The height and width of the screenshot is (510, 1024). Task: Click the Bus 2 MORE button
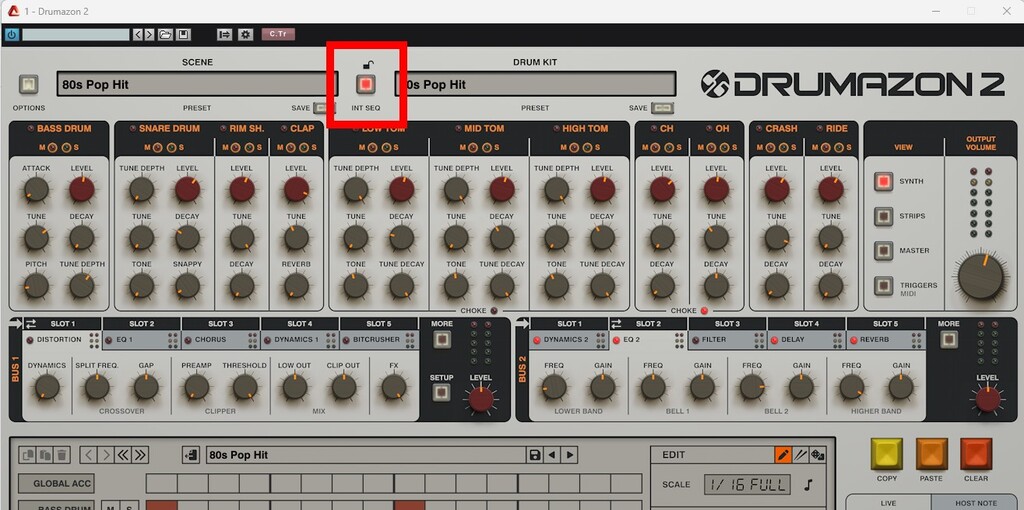click(948, 340)
